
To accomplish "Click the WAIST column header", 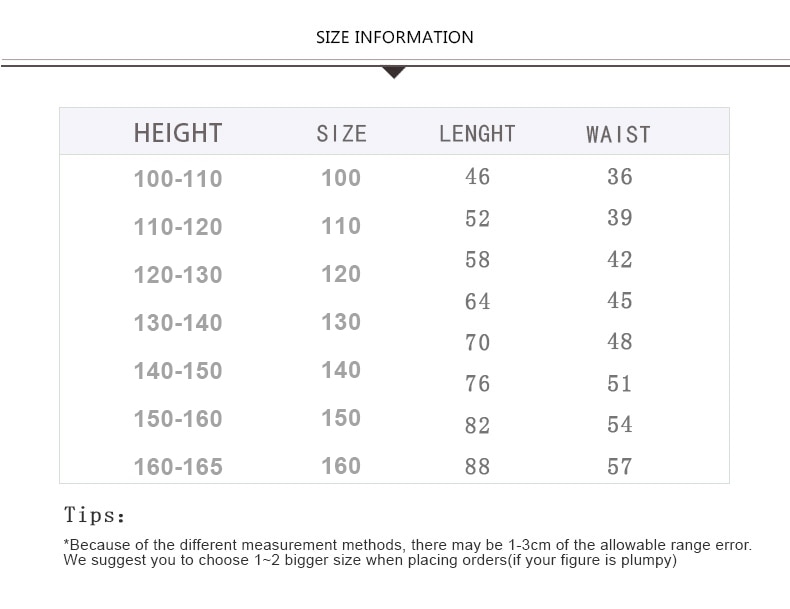I will pos(619,134).
